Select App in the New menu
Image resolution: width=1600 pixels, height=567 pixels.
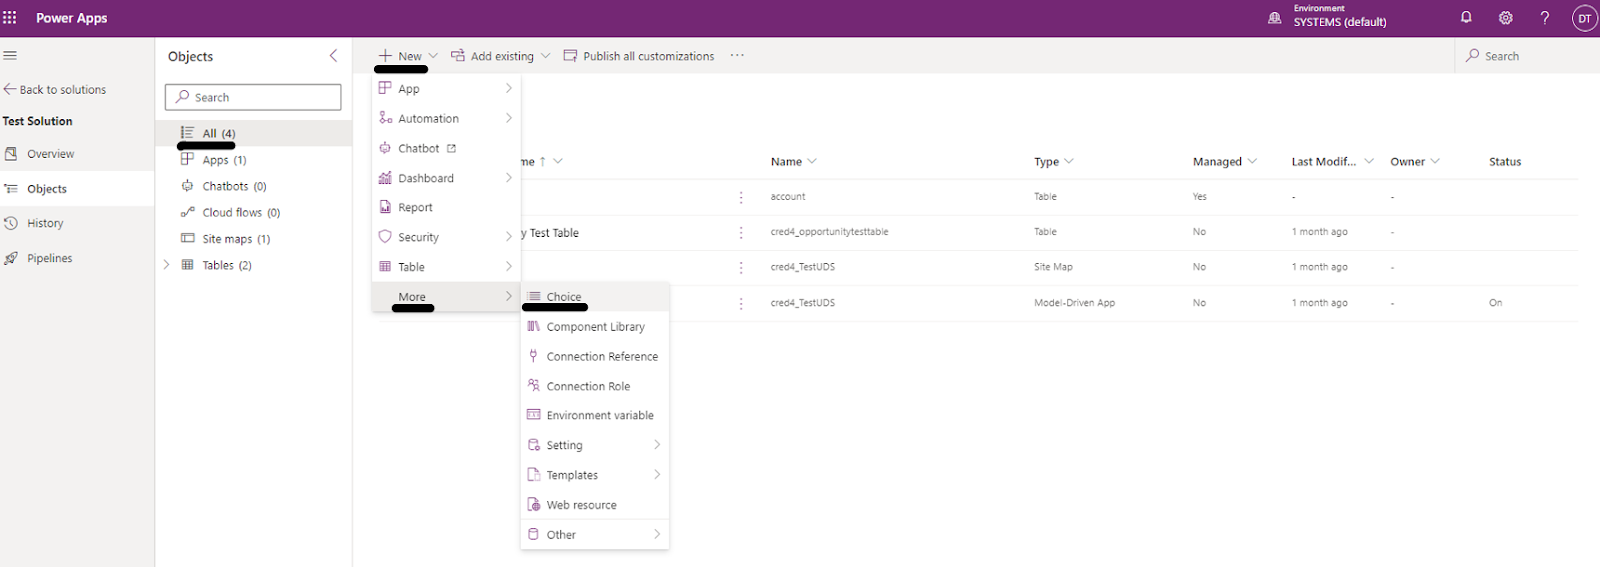coord(446,89)
